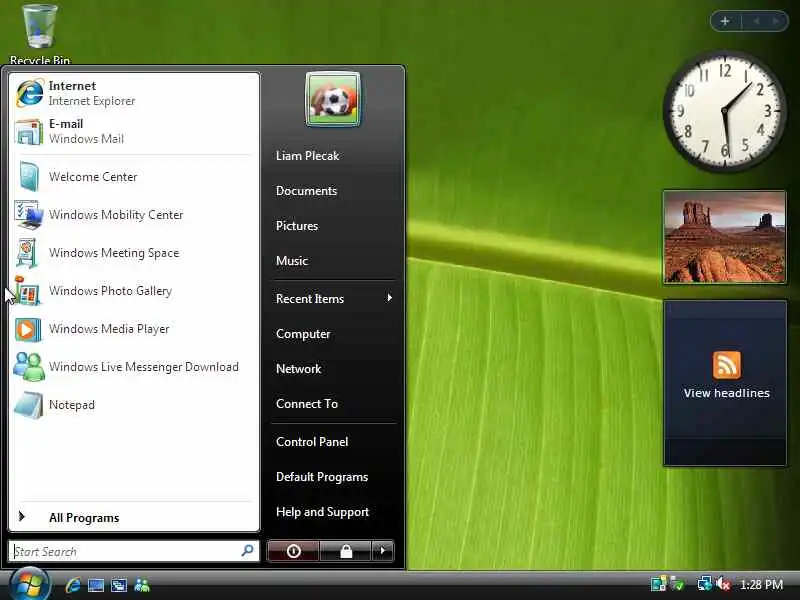Open Help and Support
This screenshot has width=800, height=600.
[x=333, y=512]
